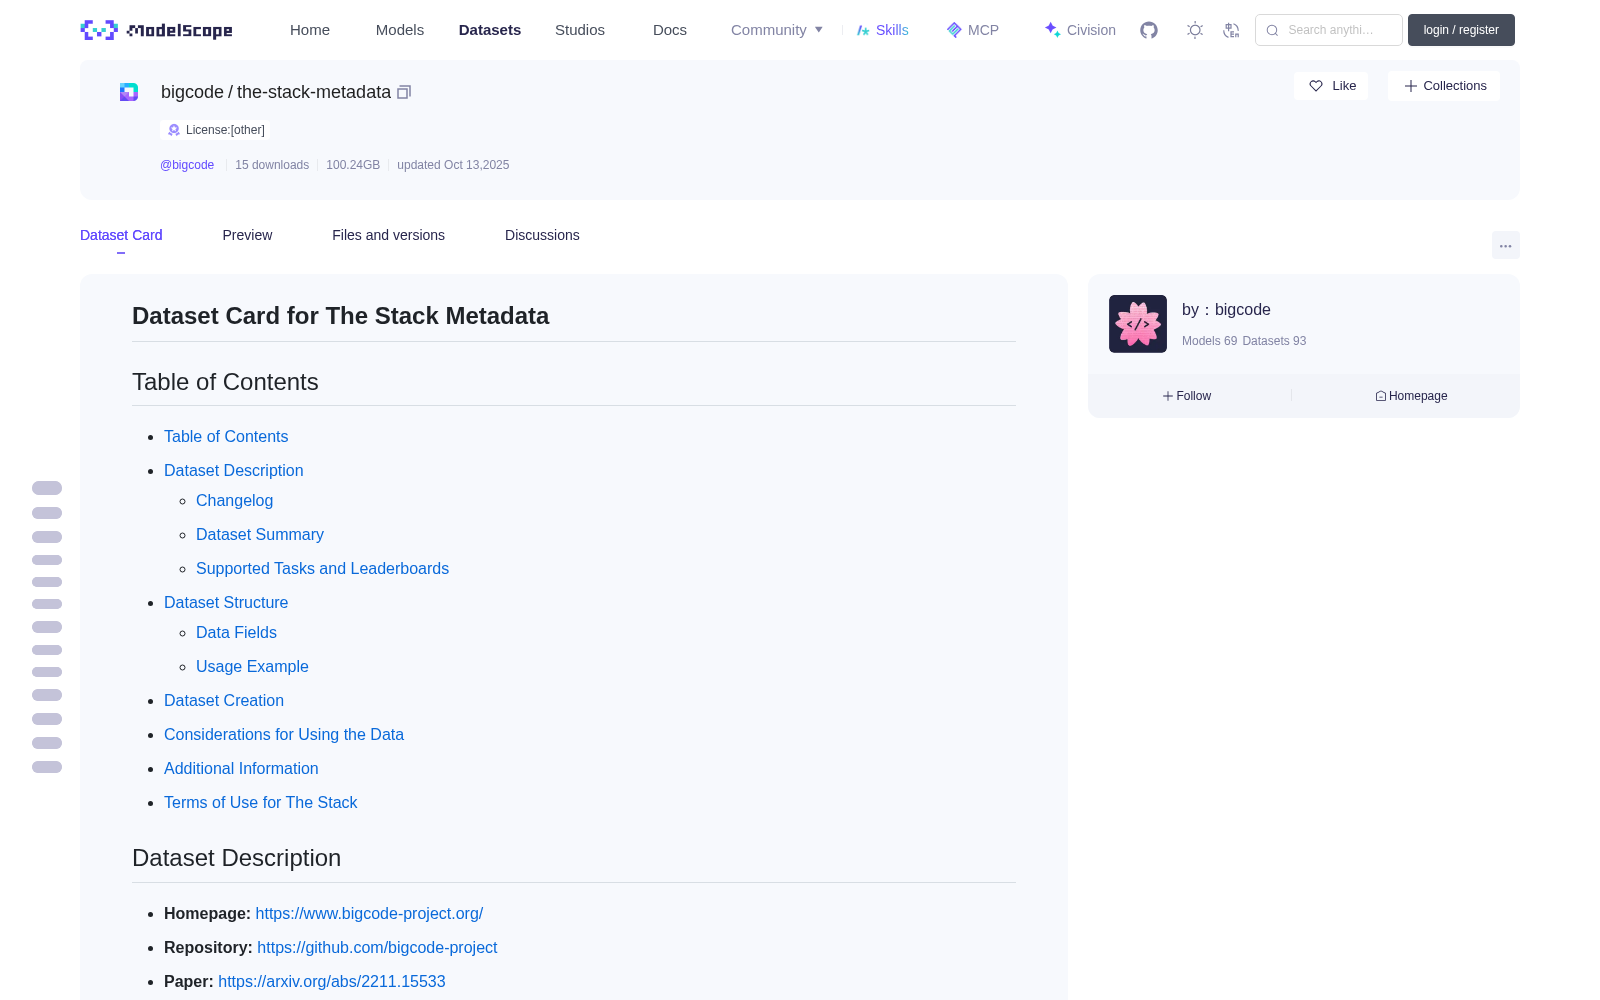Jump to Dataset Summary link

coord(260,534)
